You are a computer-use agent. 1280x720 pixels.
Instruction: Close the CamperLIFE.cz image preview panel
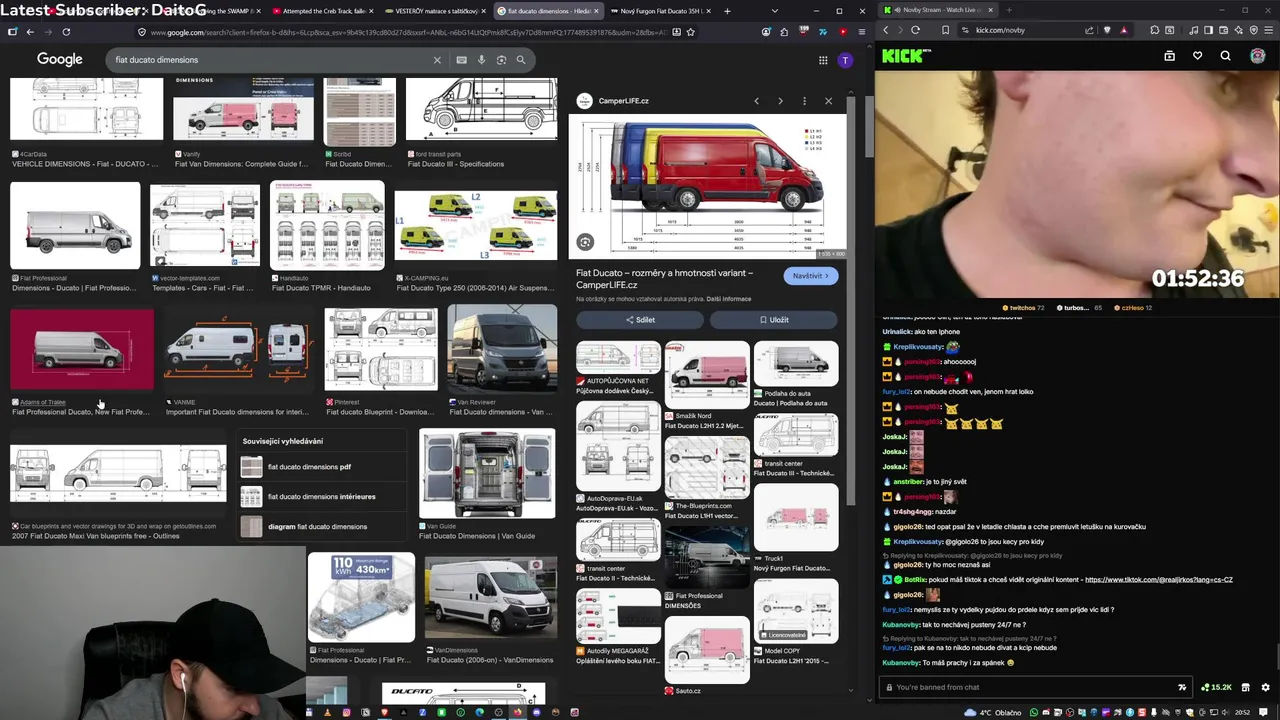828,101
